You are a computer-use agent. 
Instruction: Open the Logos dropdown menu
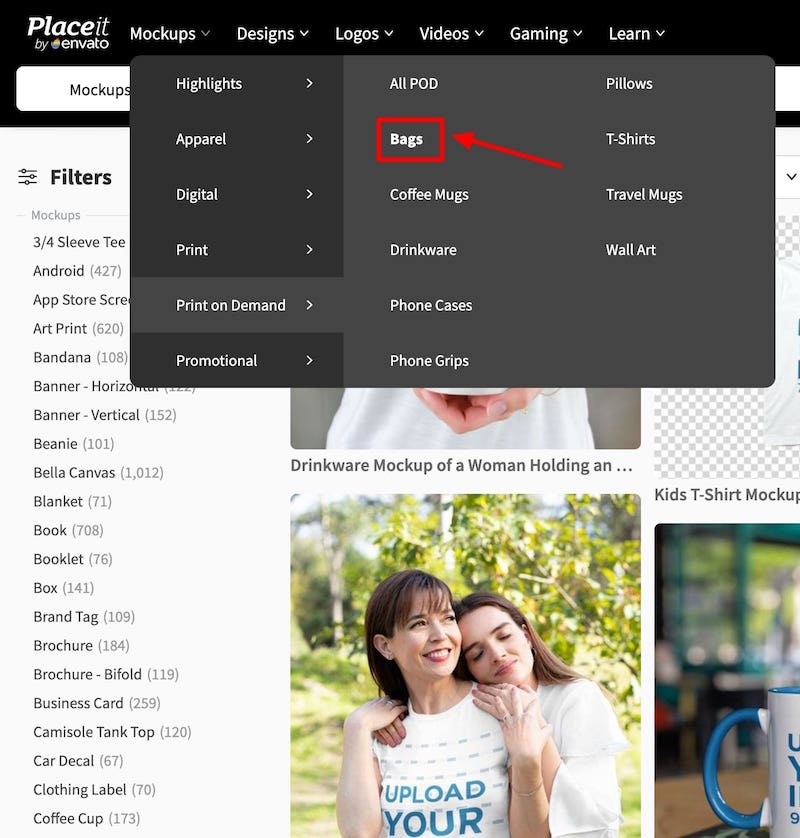pos(364,34)
